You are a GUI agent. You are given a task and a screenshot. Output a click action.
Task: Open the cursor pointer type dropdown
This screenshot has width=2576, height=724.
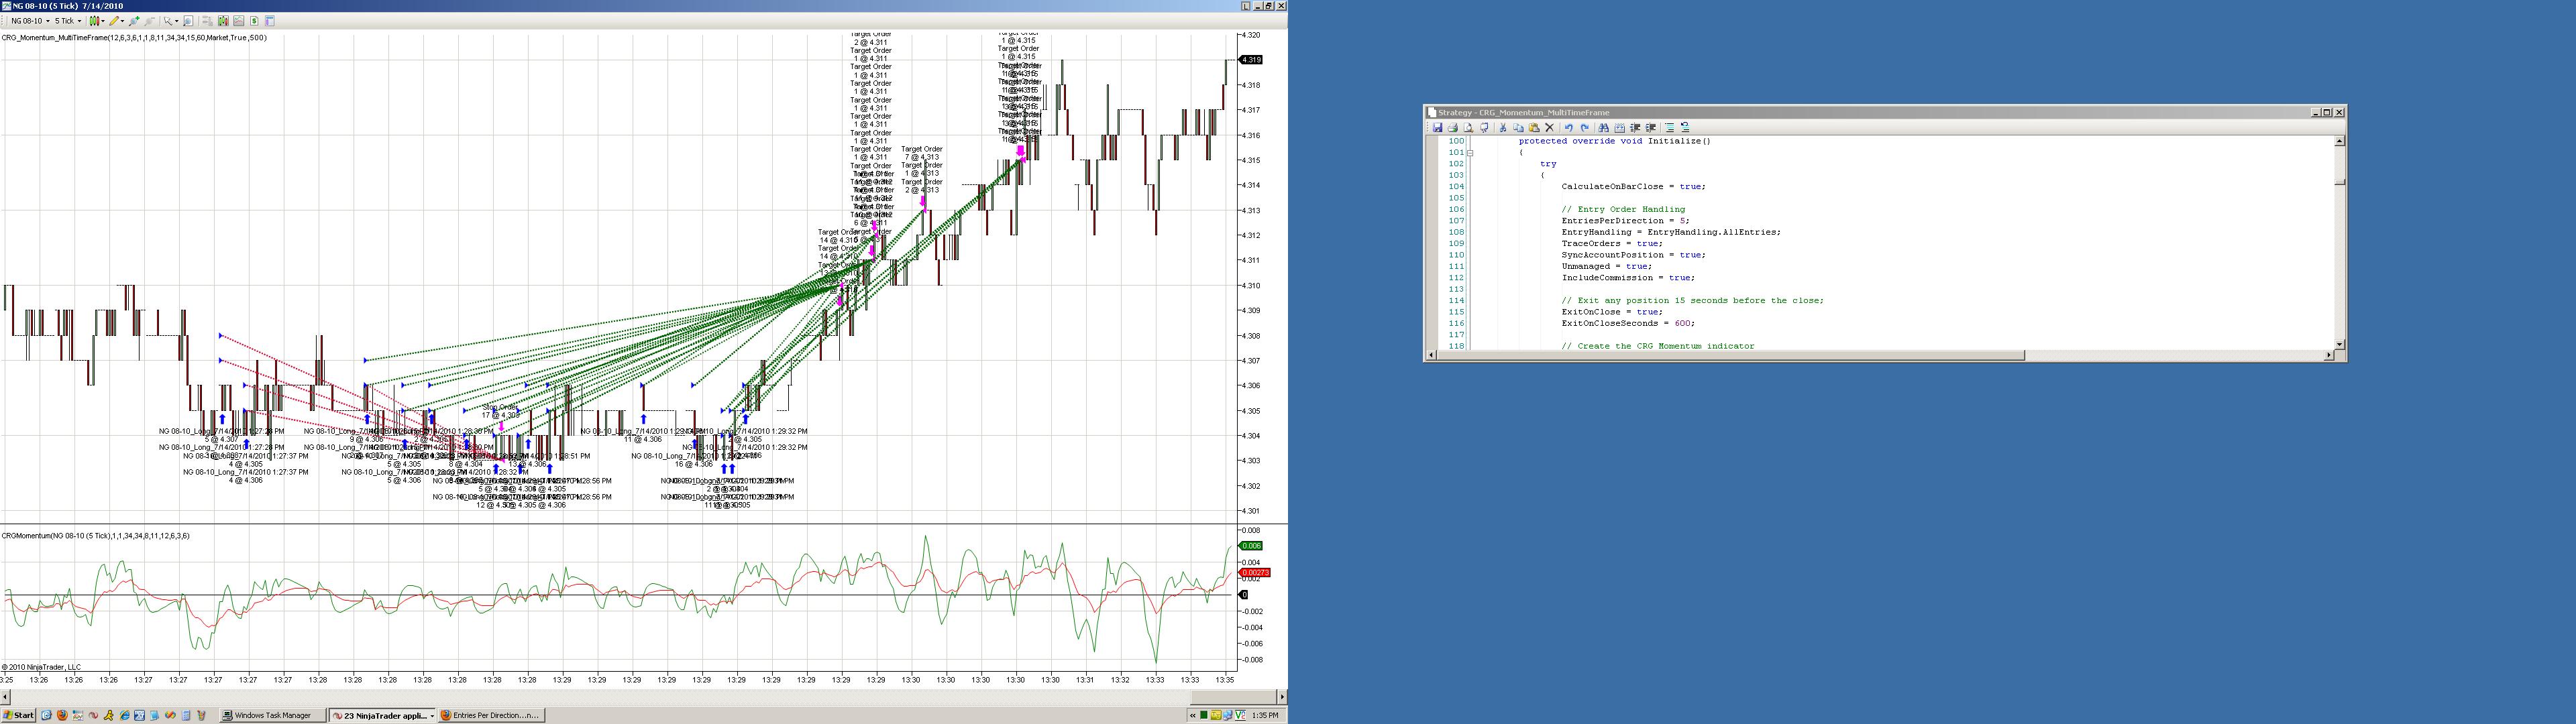click(177, 21)
